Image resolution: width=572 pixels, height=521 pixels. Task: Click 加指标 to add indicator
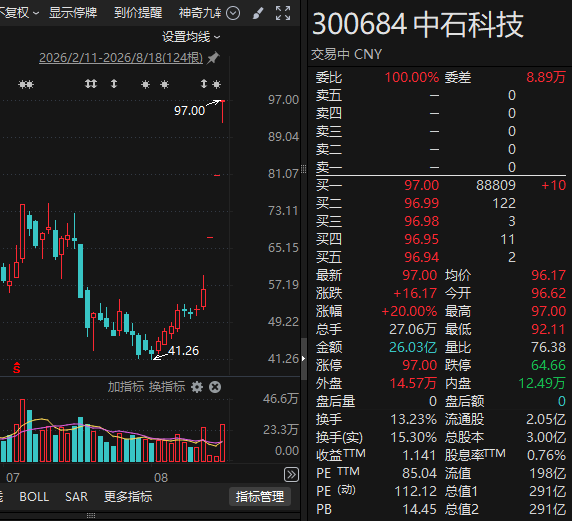click(x=126, y=387)
